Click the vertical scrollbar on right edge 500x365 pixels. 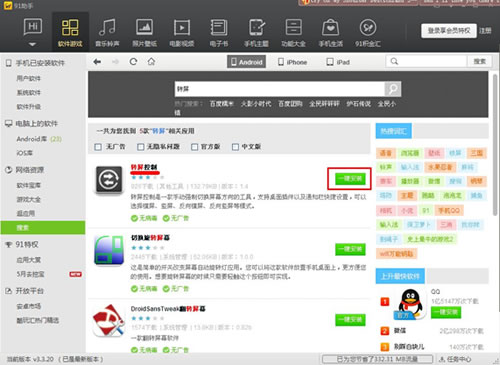point(495,145)
